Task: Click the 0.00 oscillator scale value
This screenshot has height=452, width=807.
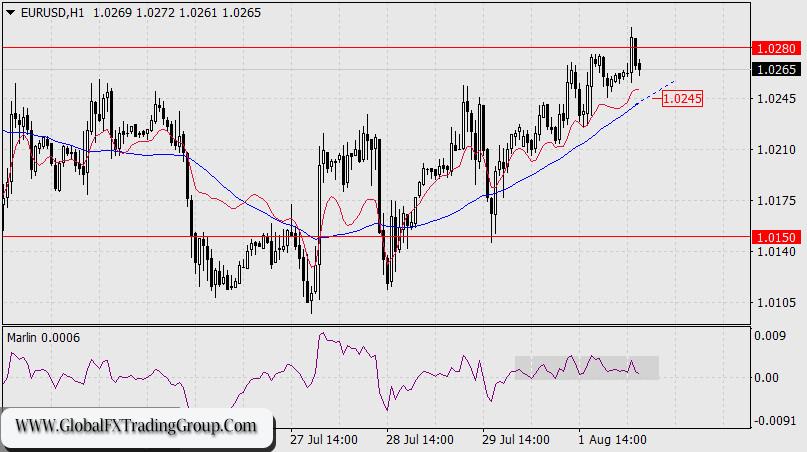Action: [766, 378]
